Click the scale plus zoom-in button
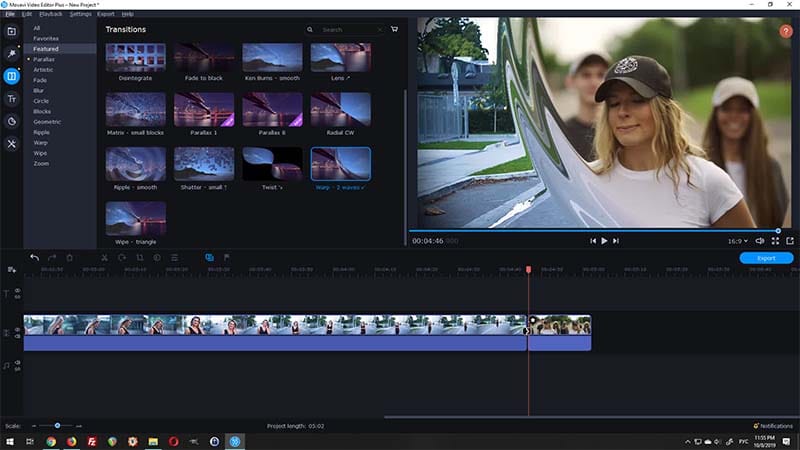The width and height of the screenshot is (800, 450). pyautogui.click(x=79, y=426)
